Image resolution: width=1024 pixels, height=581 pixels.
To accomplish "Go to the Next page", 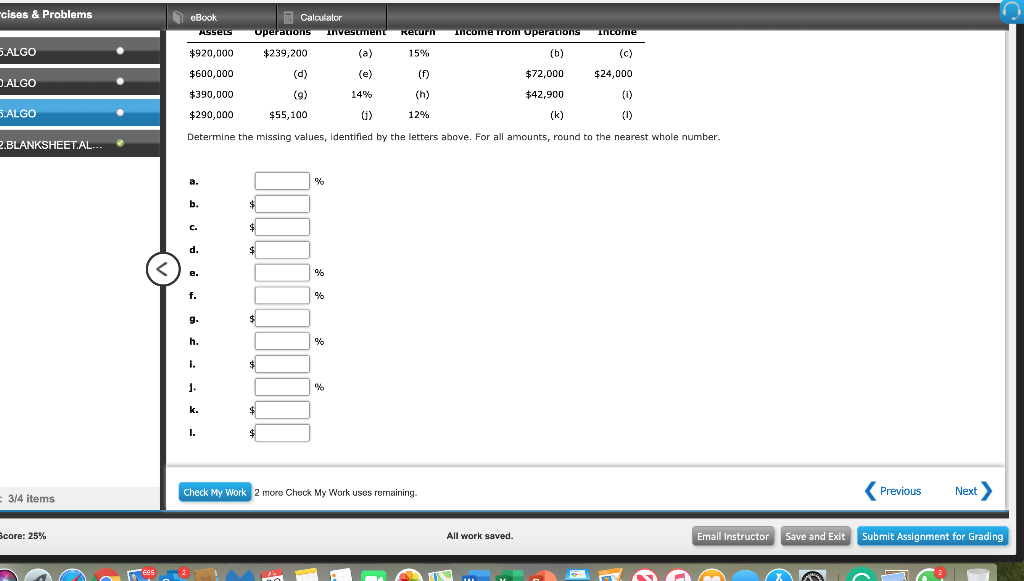I will [x=968, y=490].
